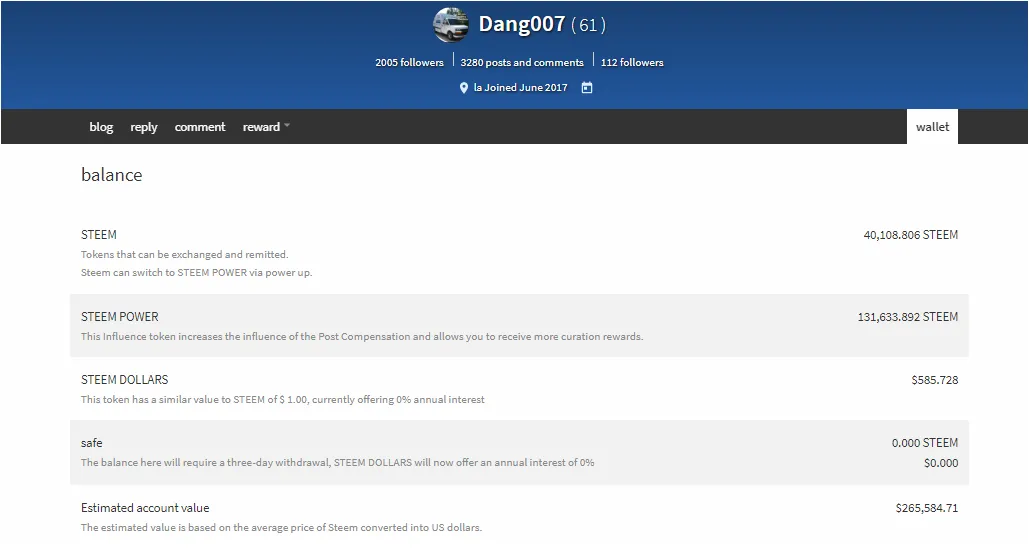
Task: Click the STEEM POWER influence token description
Action: pos(362,336)
